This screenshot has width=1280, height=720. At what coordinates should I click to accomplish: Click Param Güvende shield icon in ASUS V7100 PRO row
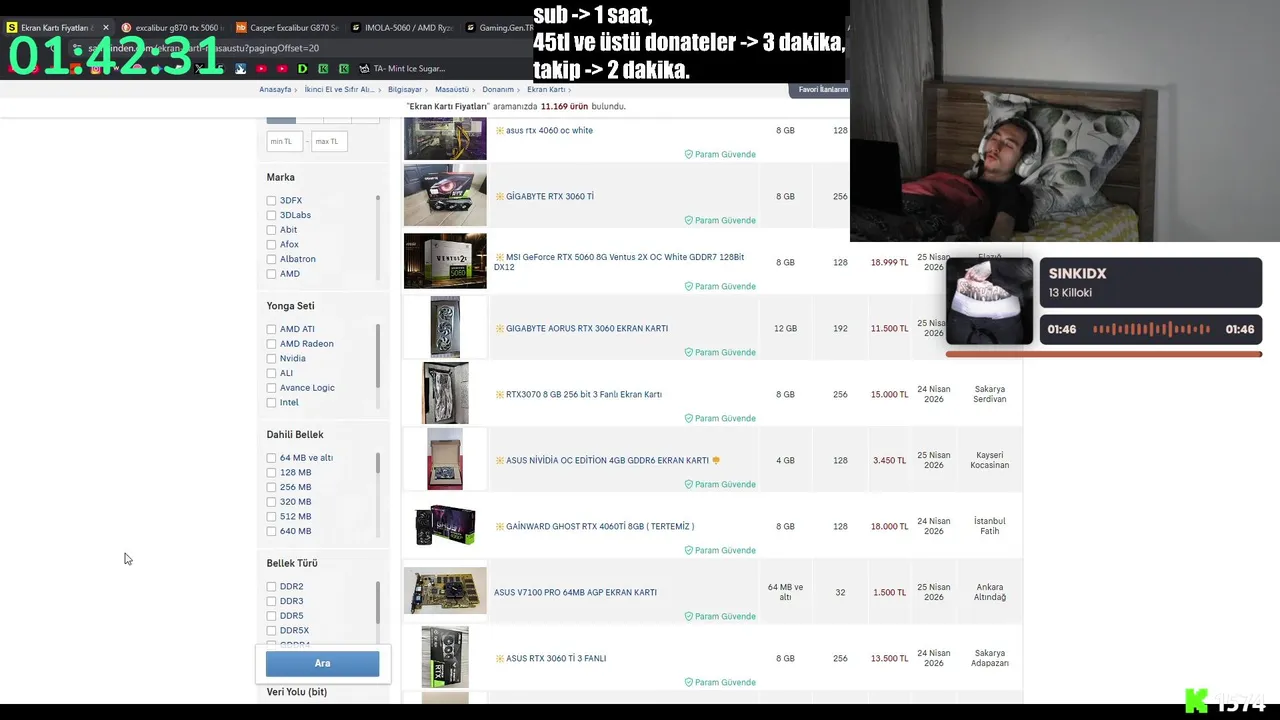pyautogui.click(x=689, y=616)
